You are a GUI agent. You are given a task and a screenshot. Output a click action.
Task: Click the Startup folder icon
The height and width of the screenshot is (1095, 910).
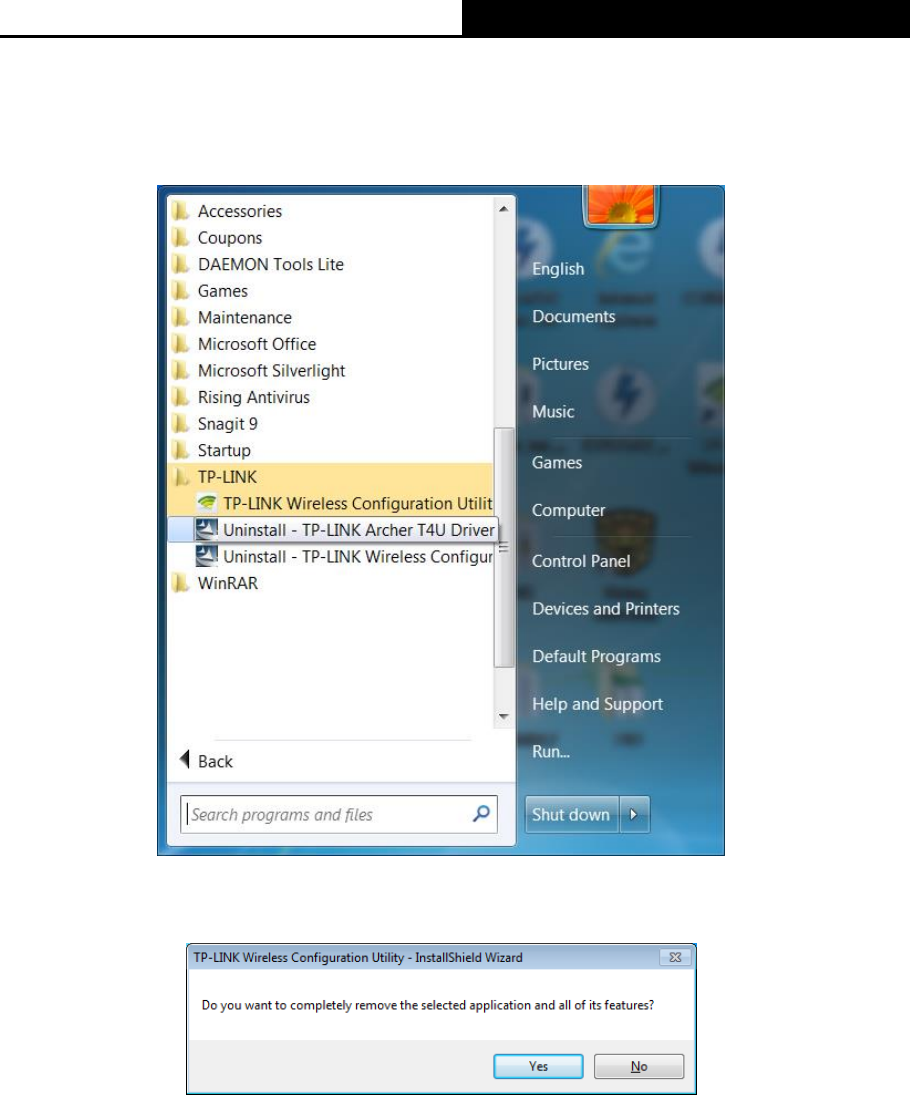180,450
